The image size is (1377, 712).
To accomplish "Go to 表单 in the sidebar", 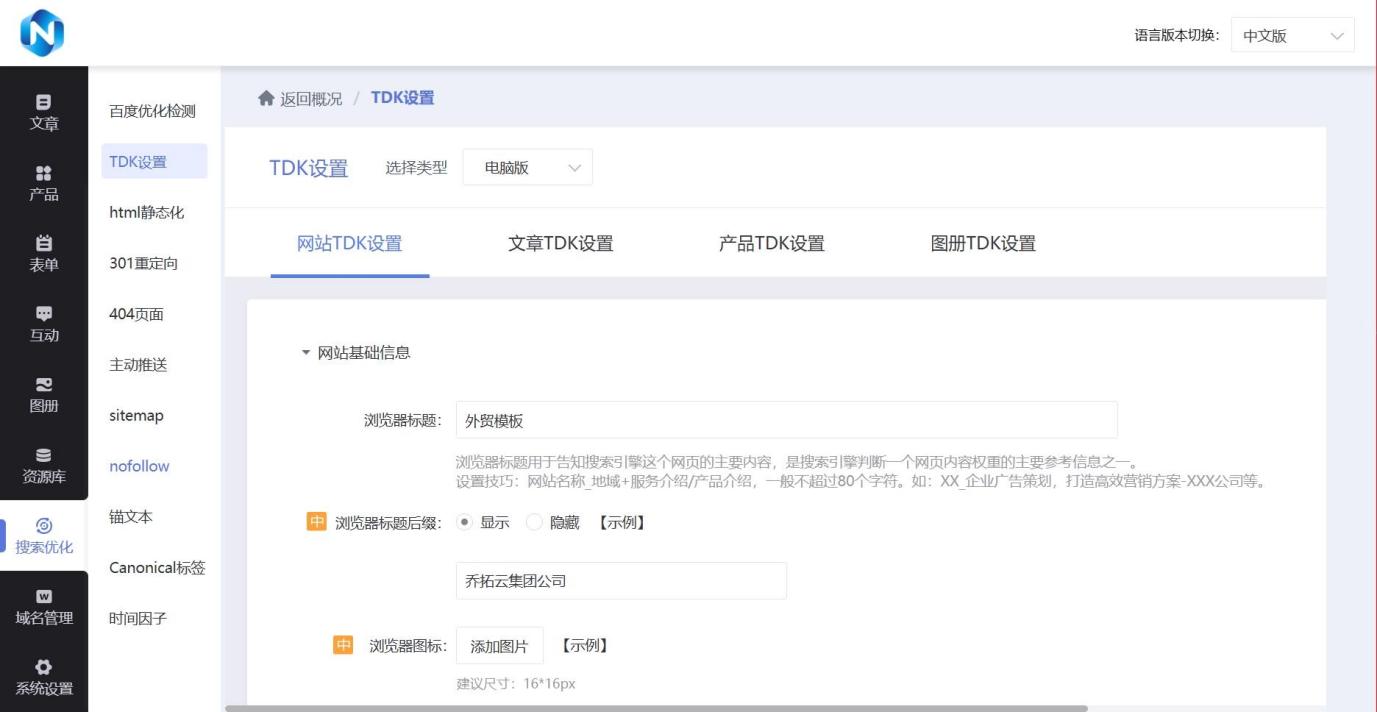I will point(44,253).
